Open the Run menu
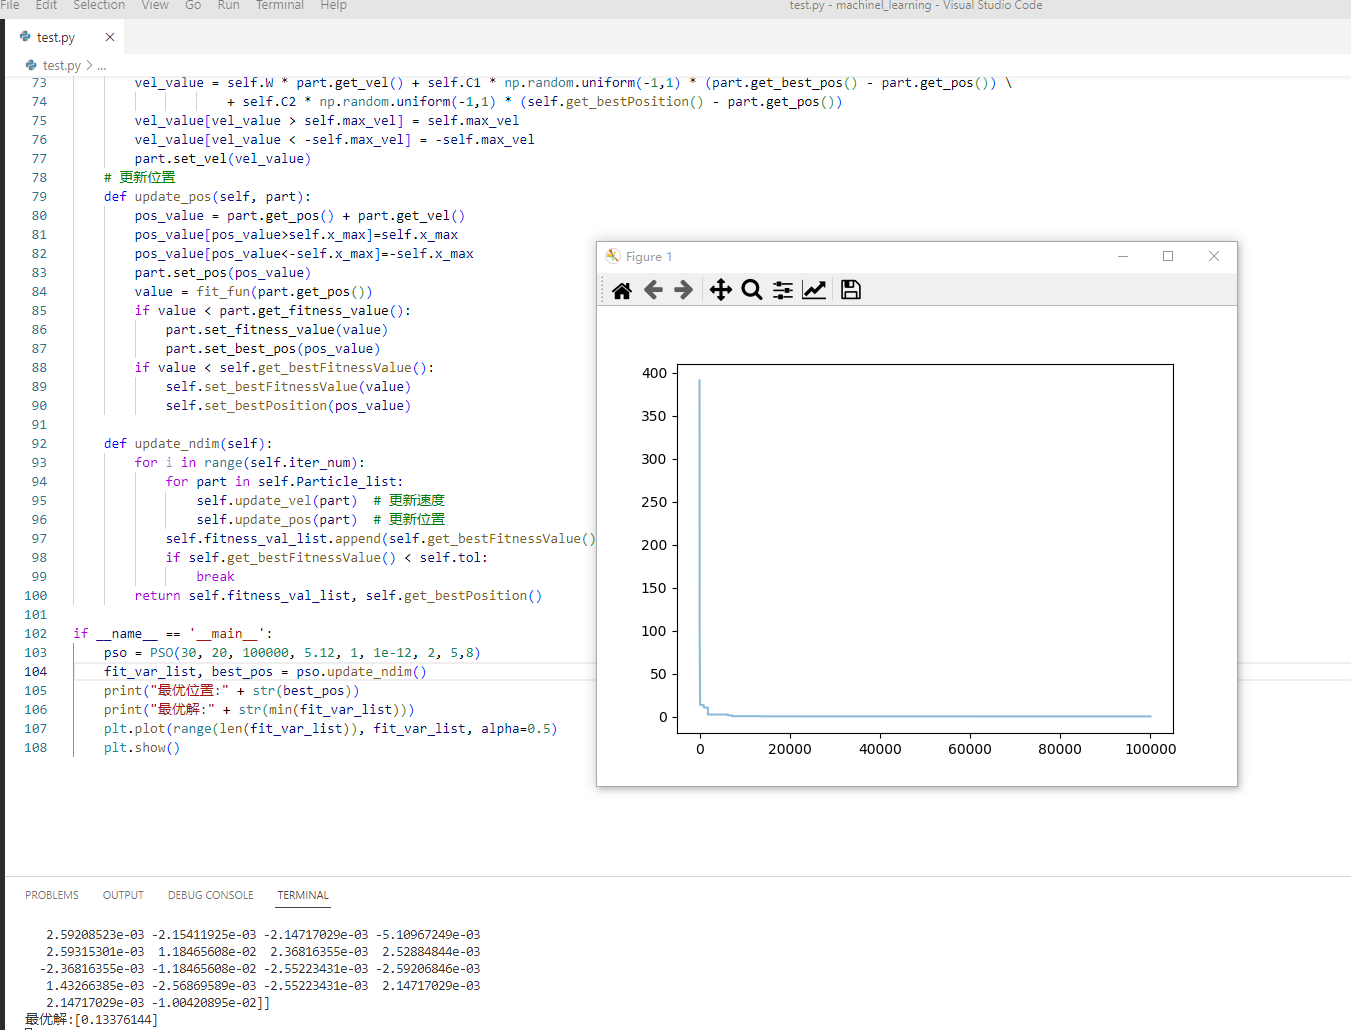This screenshot has height=1030, width=1351. point(228,6)
